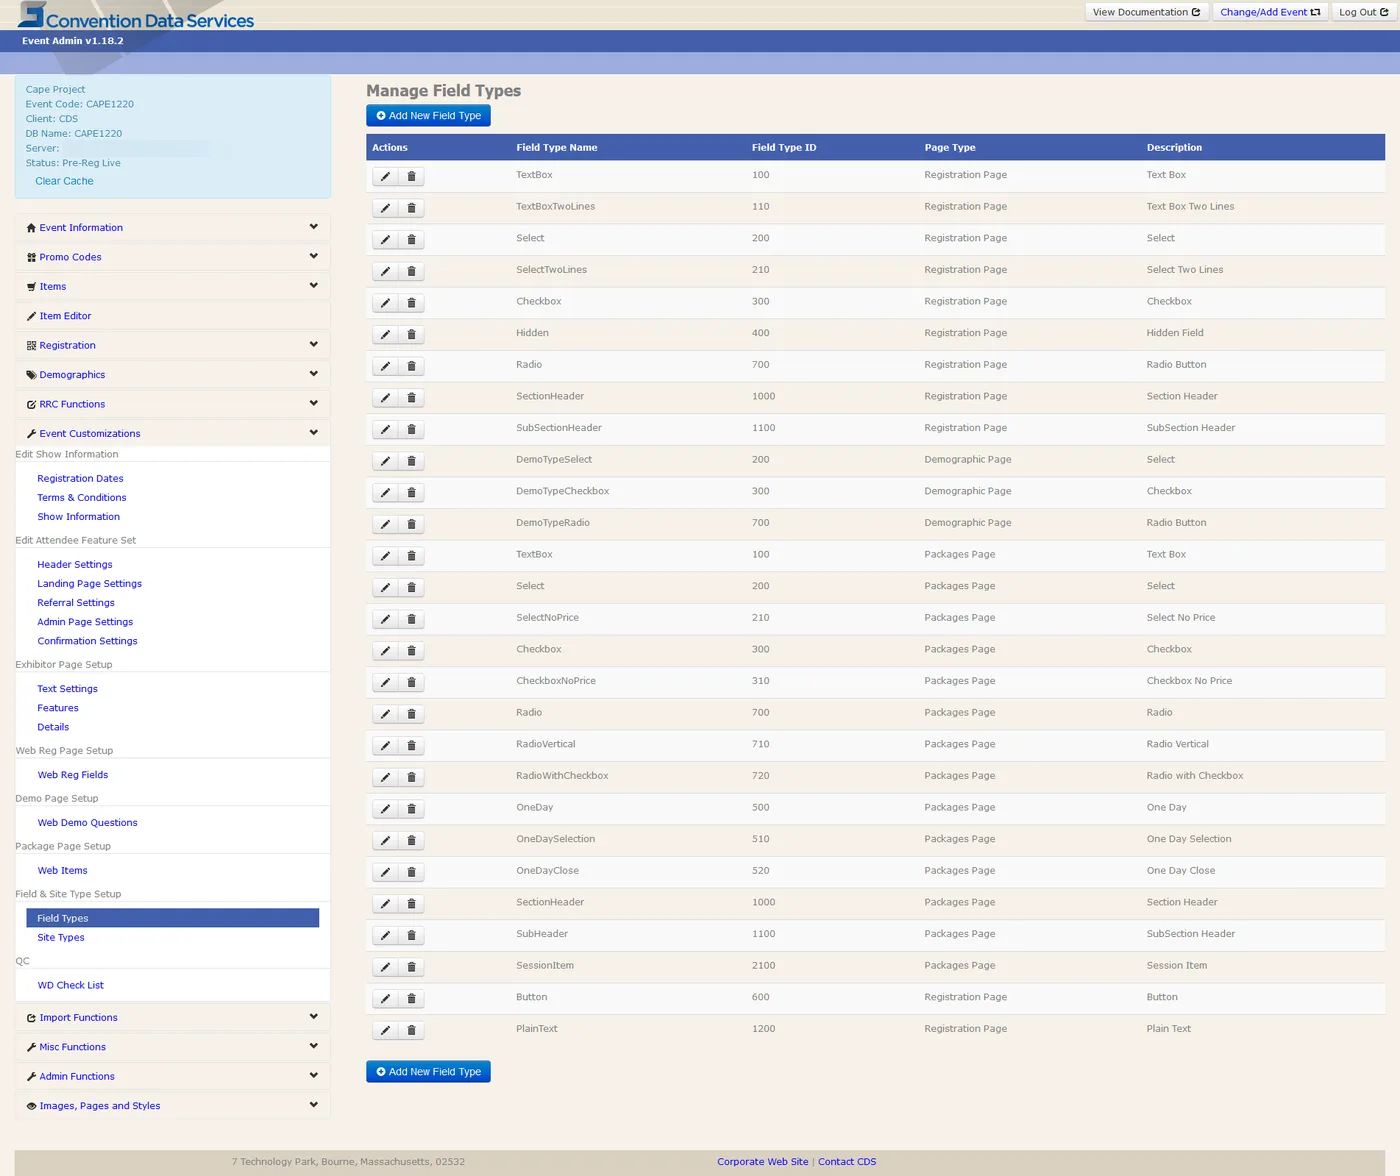
Task: Edit the TextBoxTwoLines field type pencil icon
Action: (x=385, y=208)
